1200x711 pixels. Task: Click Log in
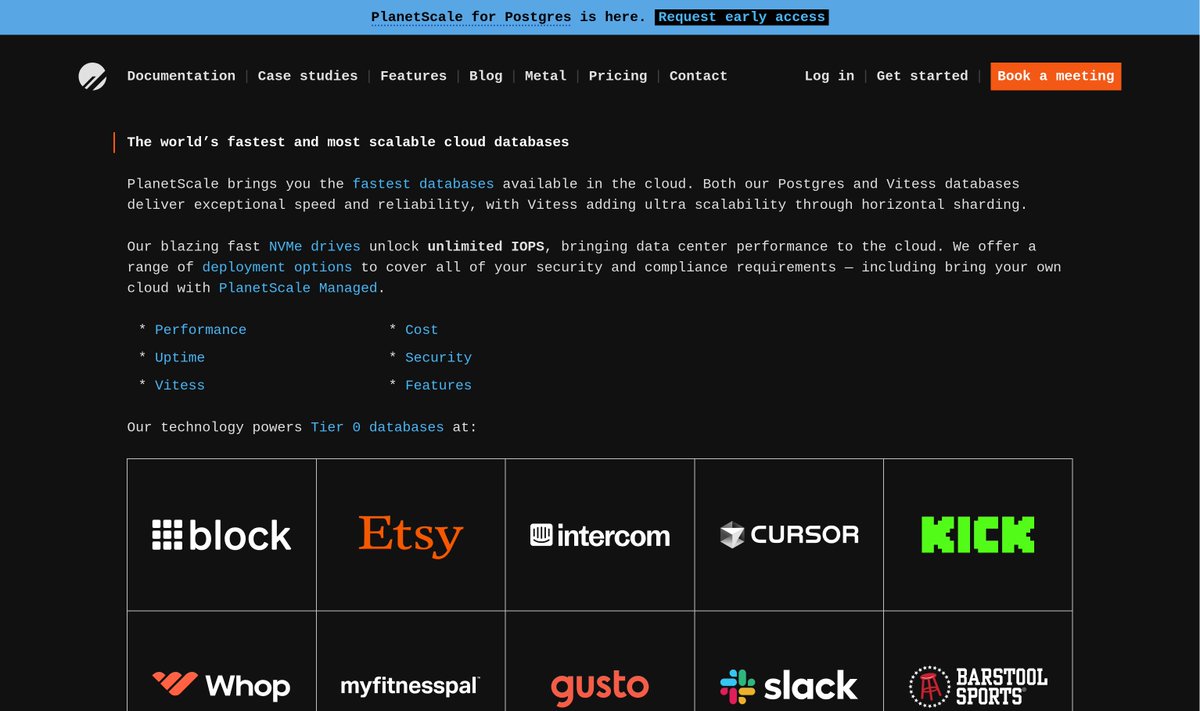pos(829,76)
